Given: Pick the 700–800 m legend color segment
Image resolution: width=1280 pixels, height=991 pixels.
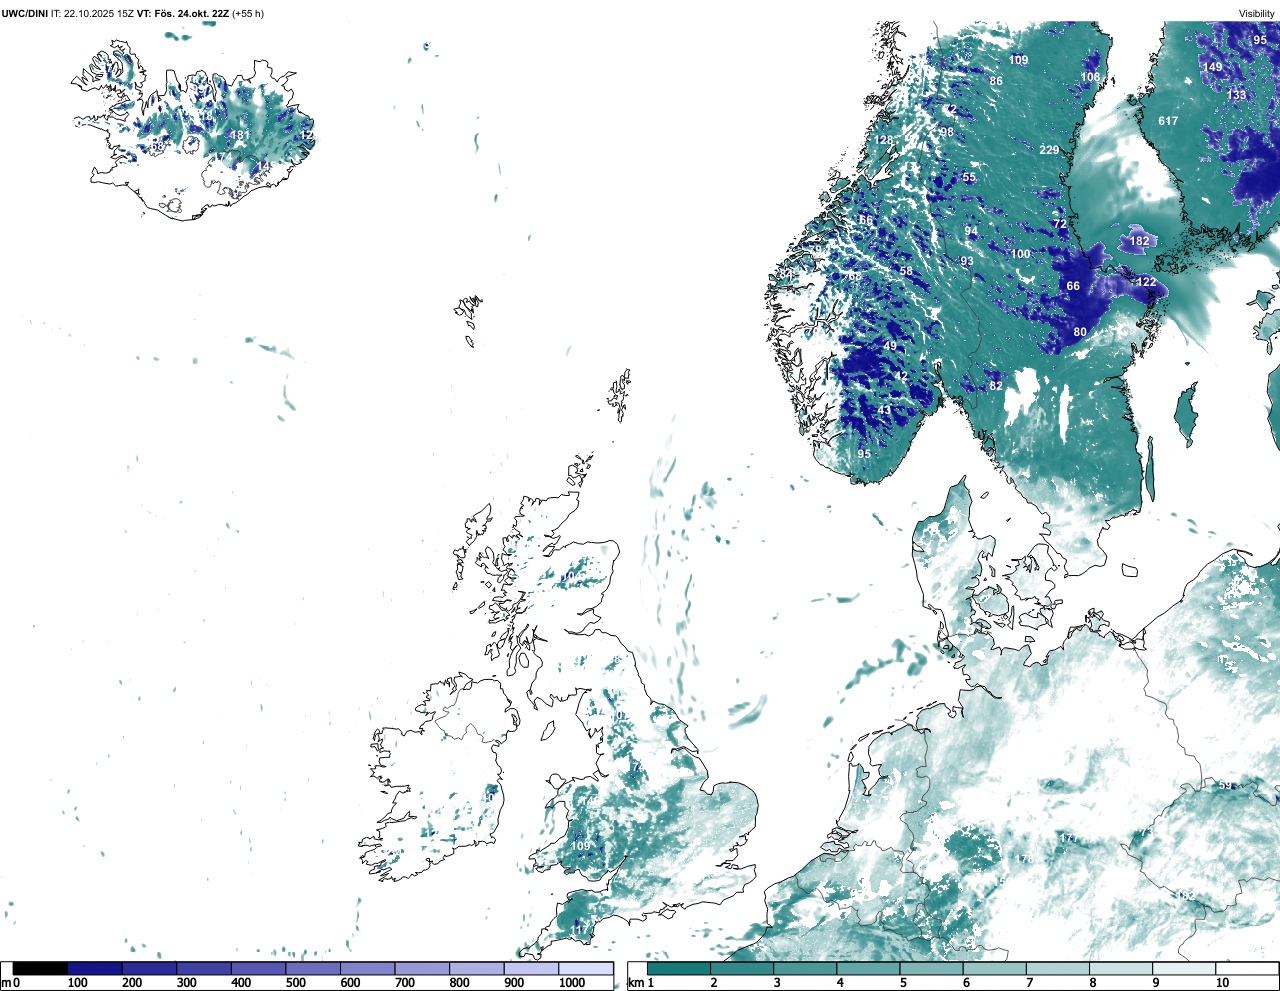Looking at the screenshot, I should [422, 969].
